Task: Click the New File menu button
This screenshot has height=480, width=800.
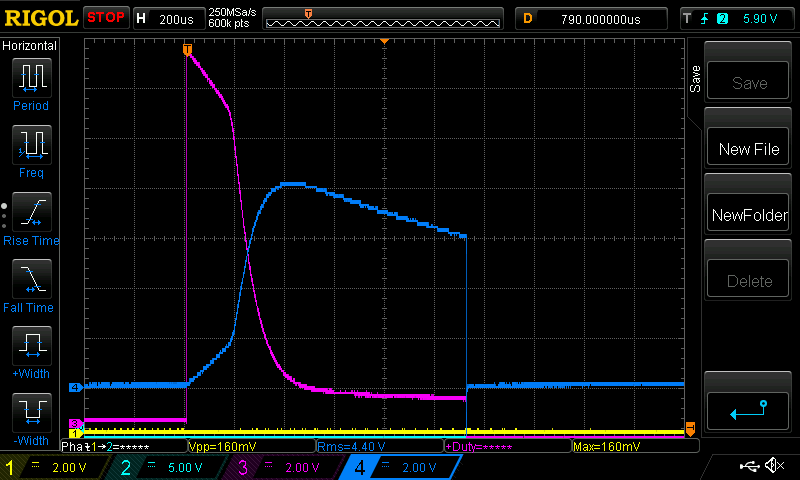Action: (x=749, y=149)
